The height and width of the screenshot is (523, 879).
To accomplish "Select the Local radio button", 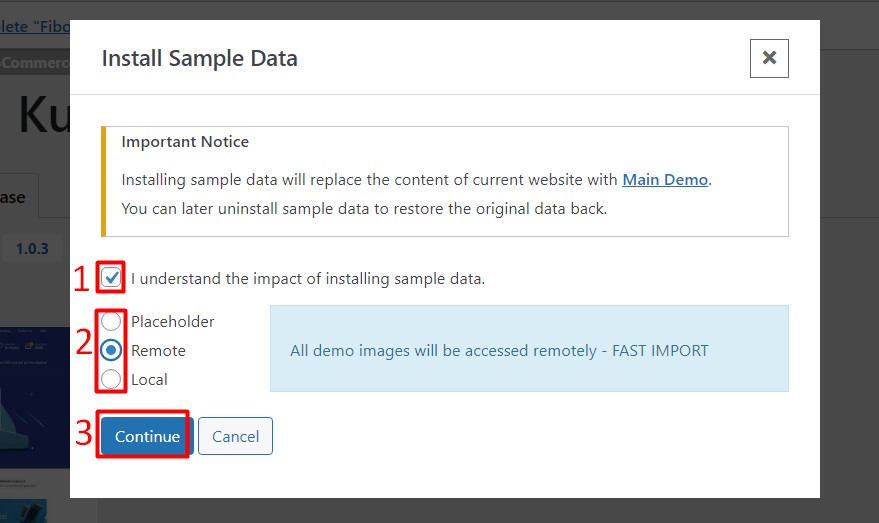I will click(x=111, y=379).
